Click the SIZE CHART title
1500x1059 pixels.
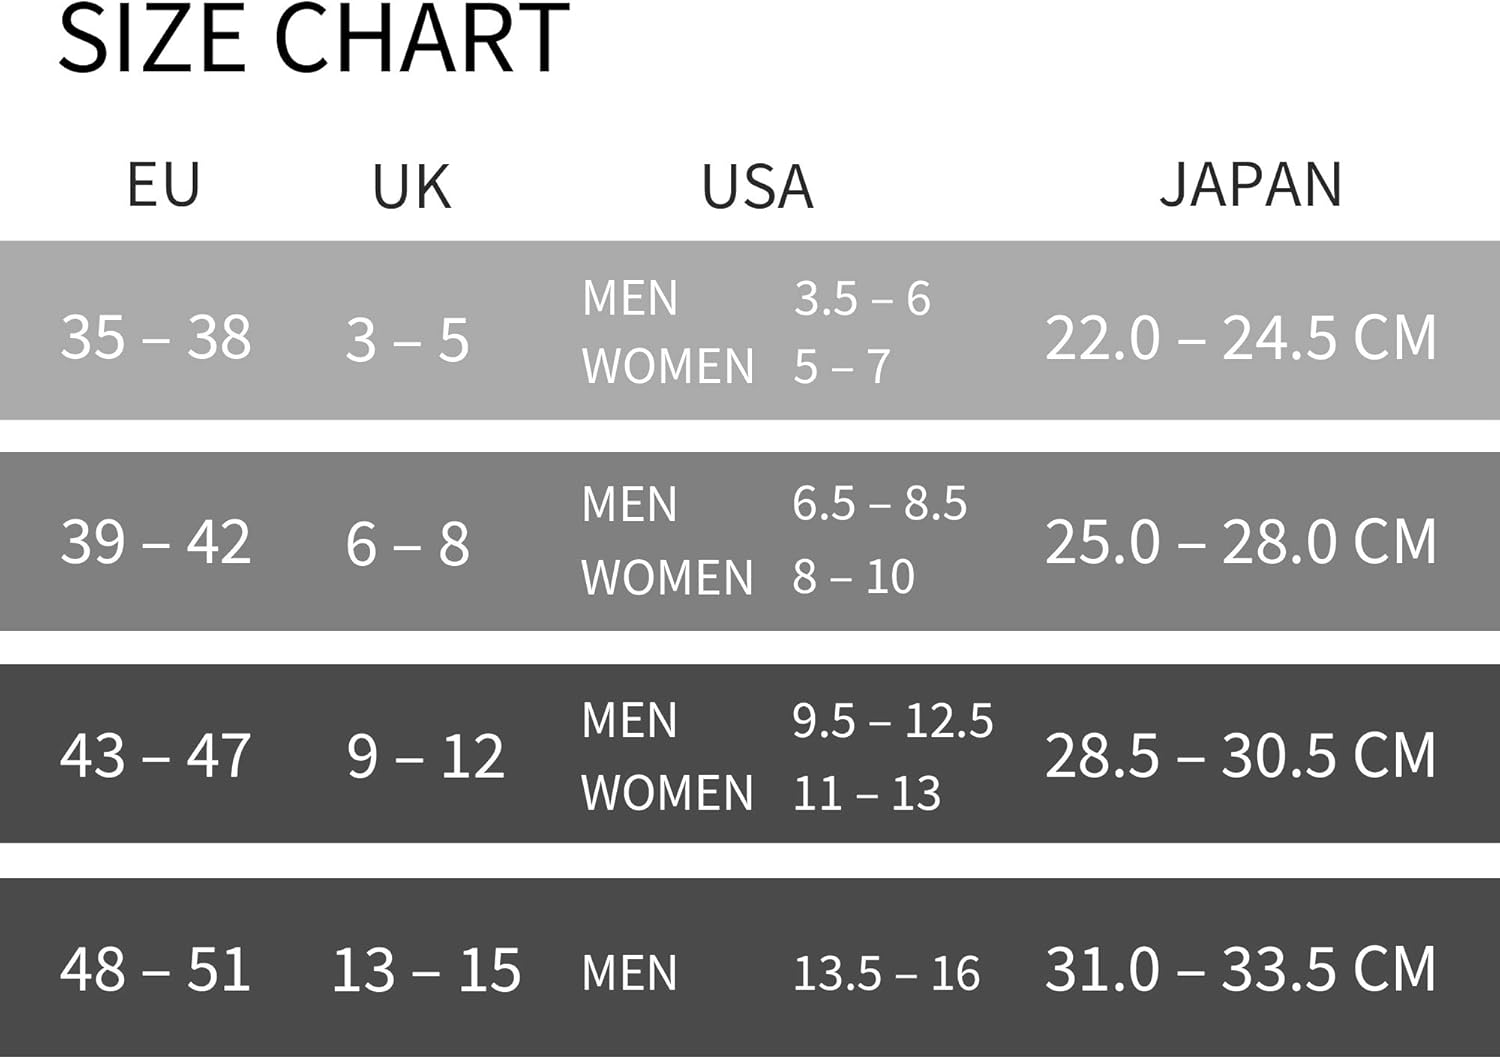coord(313,40)
